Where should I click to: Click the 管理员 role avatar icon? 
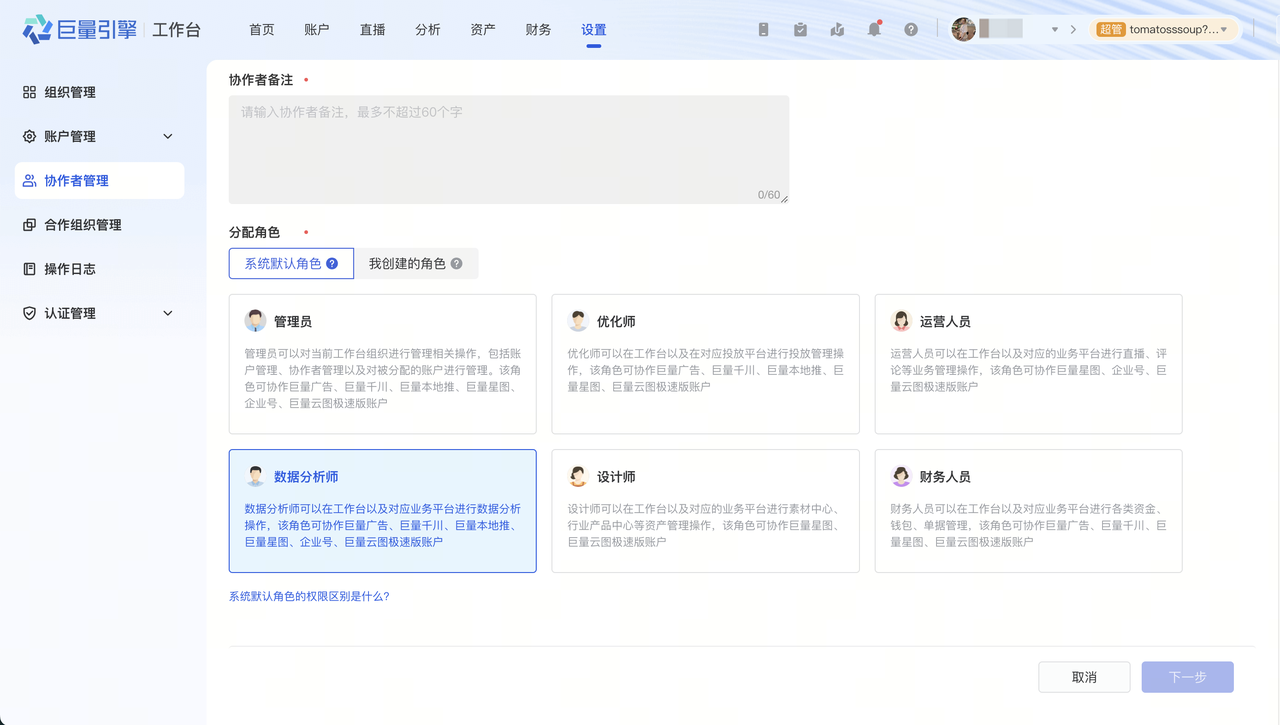point(255,321)
